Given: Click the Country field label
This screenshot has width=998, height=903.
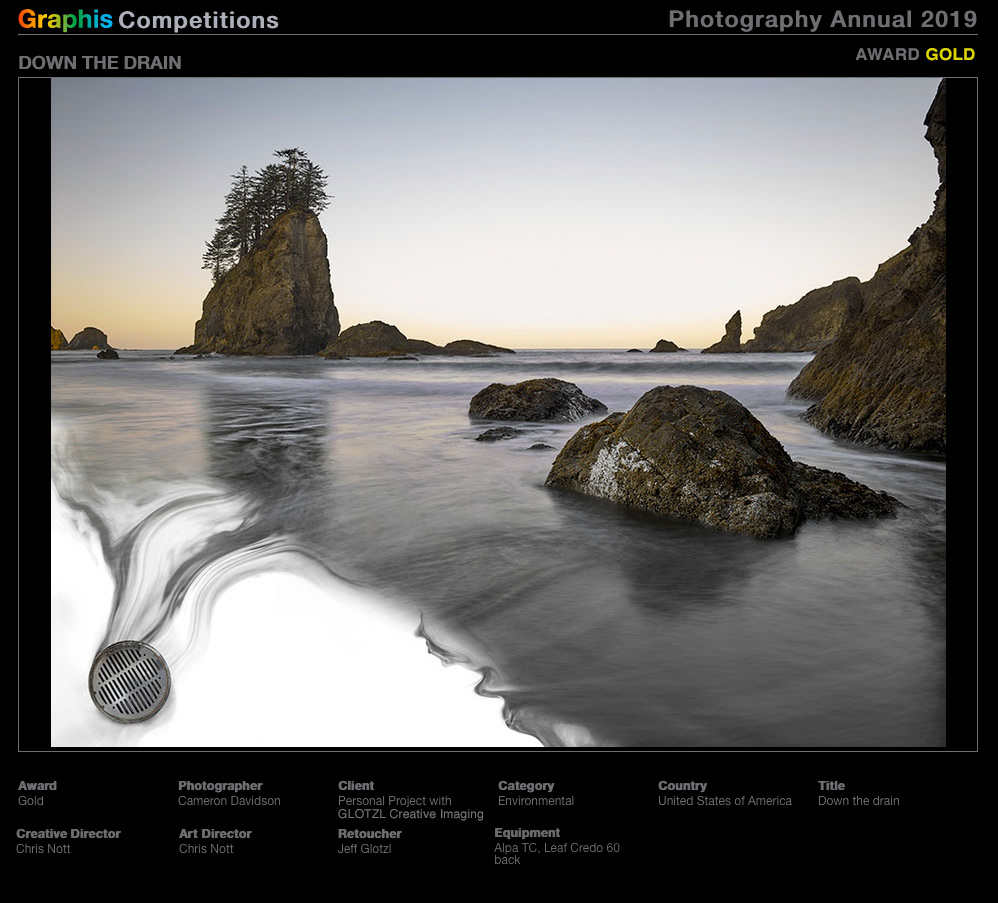Looking at the screenshot, I should [682, 785].
